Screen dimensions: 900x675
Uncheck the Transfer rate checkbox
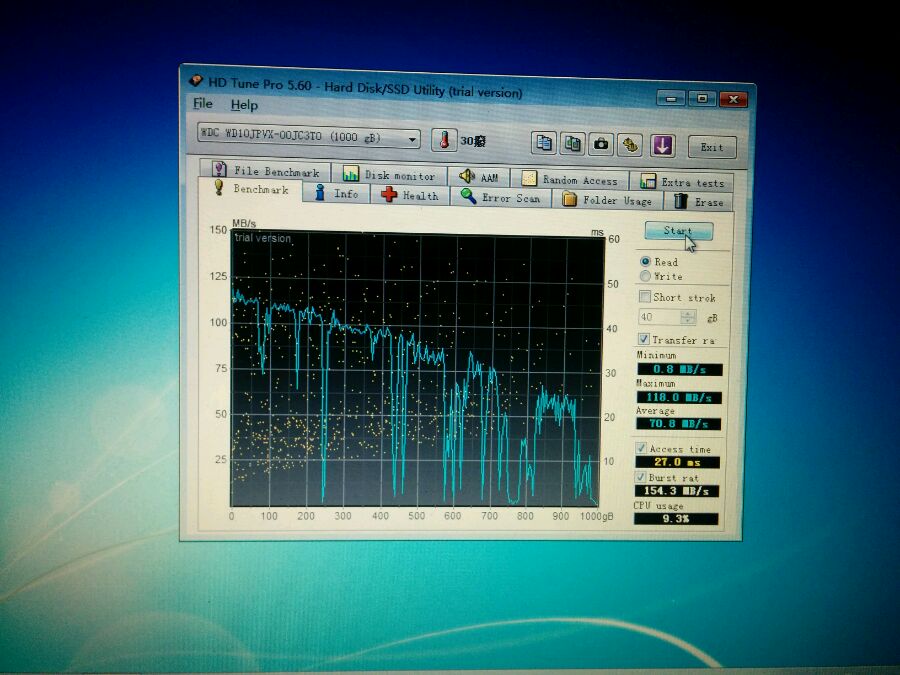tap(644, 340)
